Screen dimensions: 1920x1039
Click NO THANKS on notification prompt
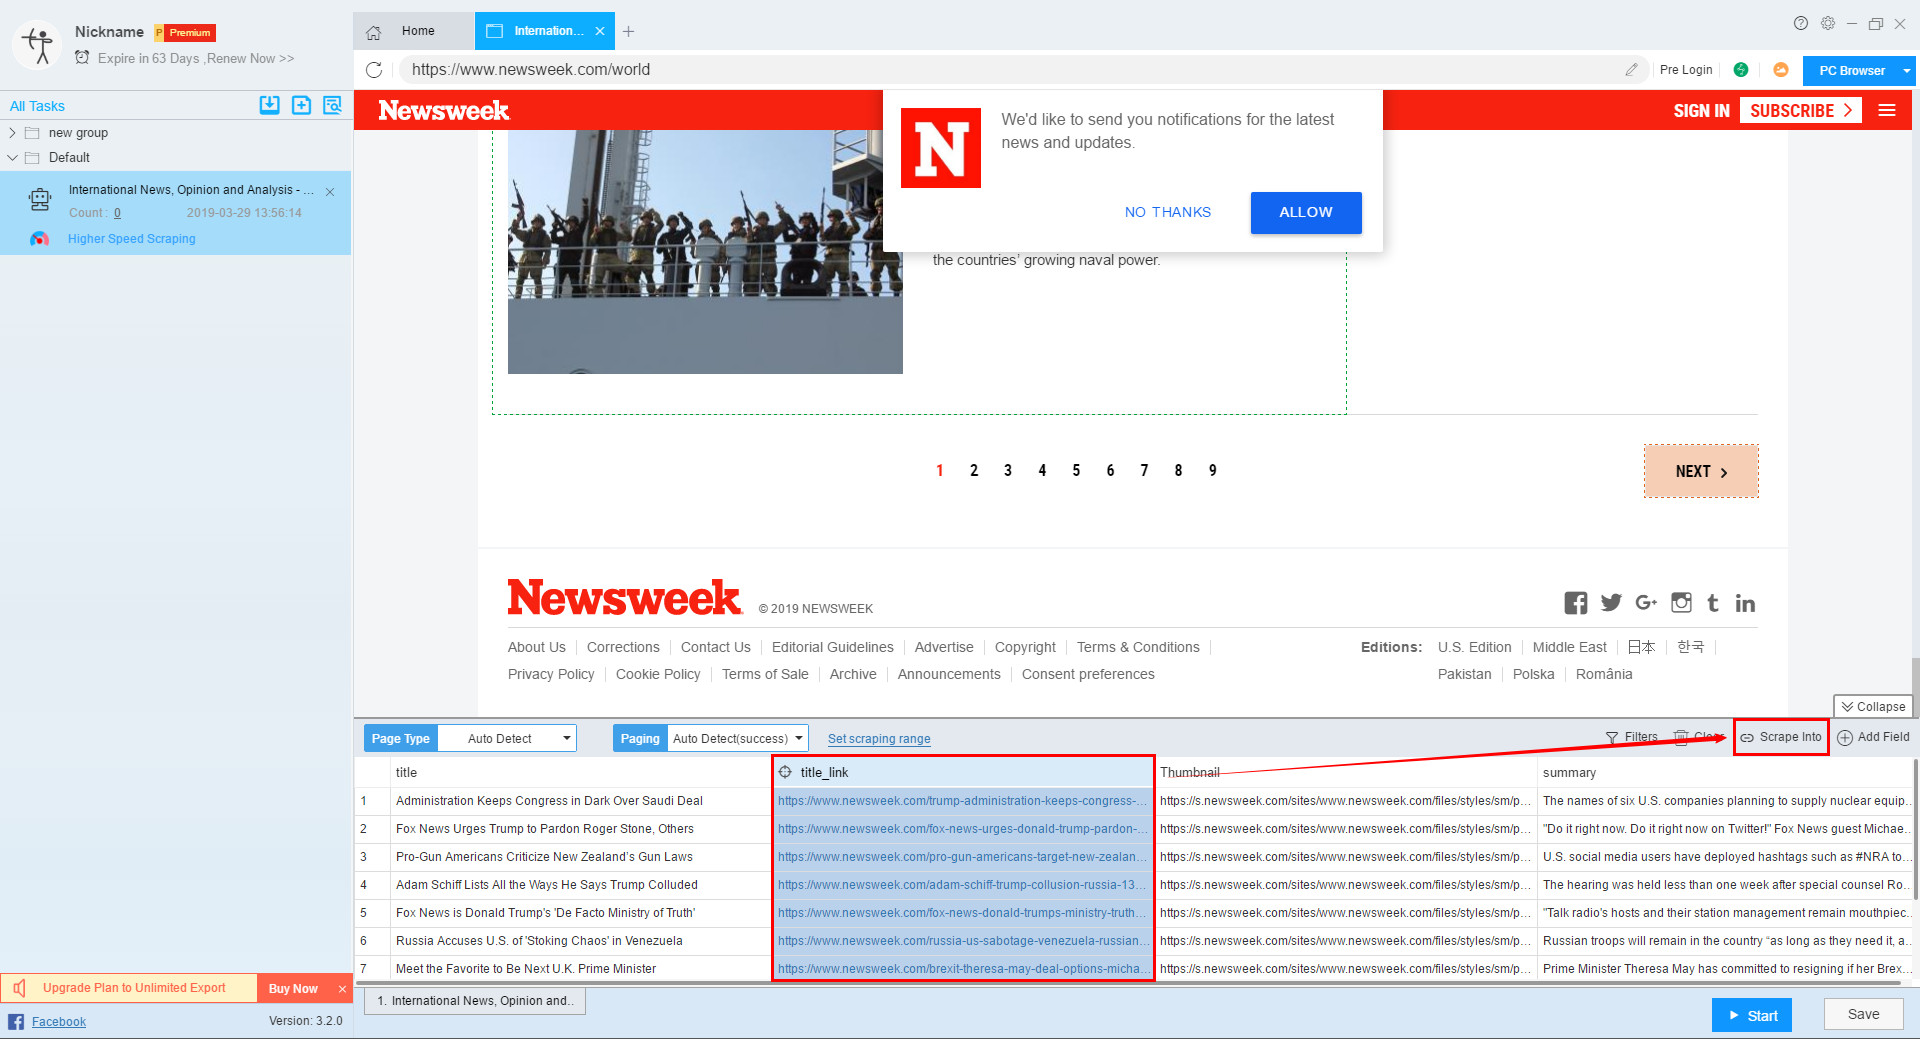click(x=1168, y=213)
